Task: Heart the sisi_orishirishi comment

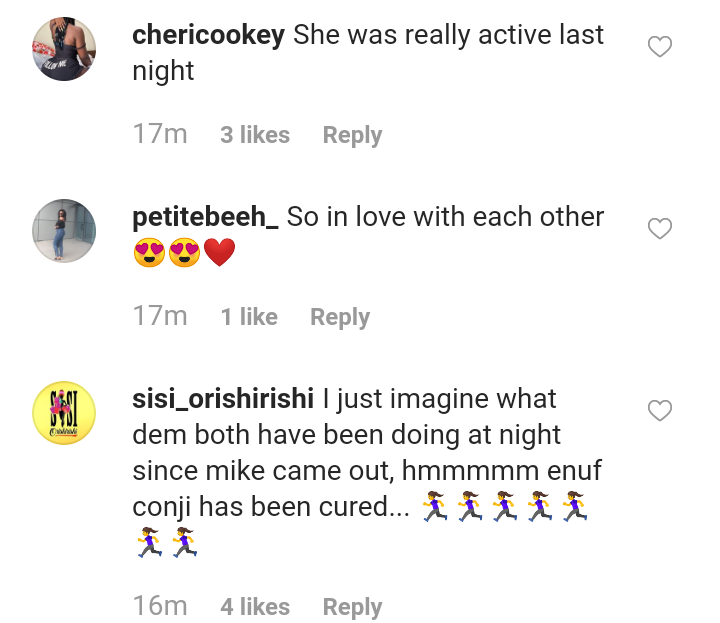Action: coord(660,411)
